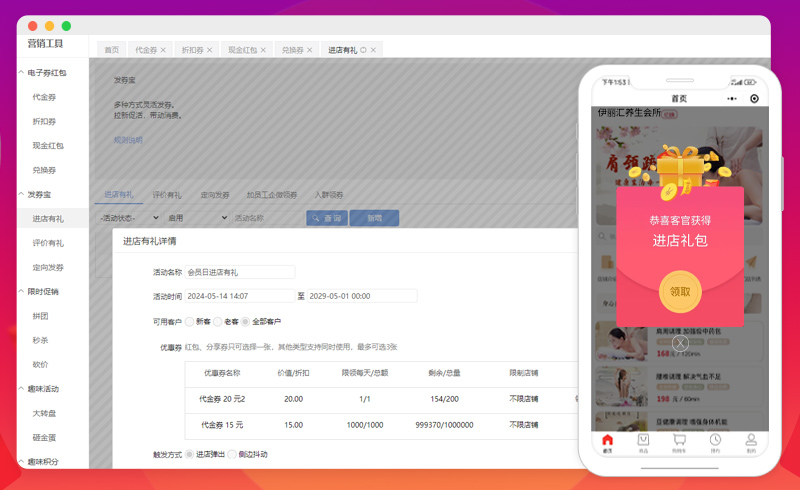Open the 活动状态 dropdown filter

click(x=128, y=218)
